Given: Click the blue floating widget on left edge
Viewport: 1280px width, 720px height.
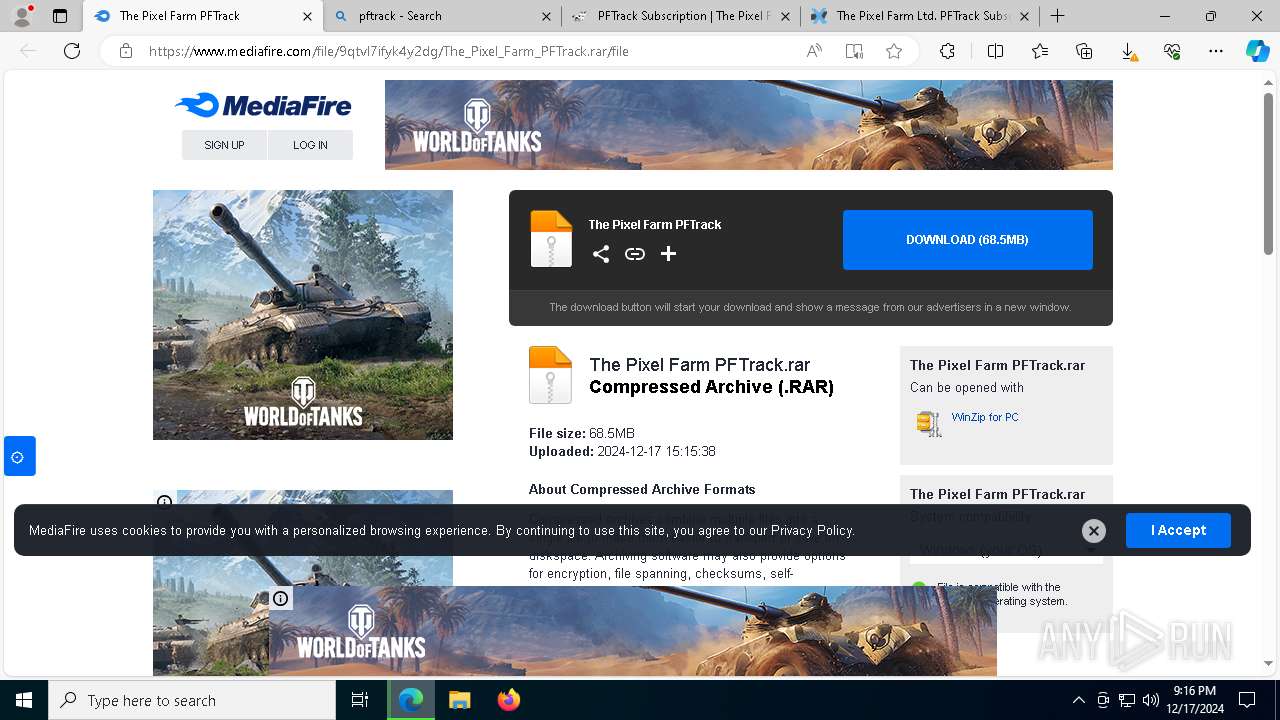Looking at the screenshot, I should [19, 456].
